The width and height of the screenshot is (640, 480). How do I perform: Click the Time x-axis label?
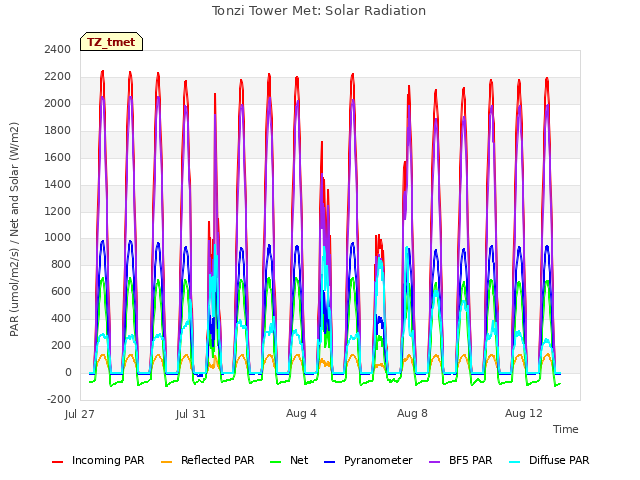coord(566,429)
